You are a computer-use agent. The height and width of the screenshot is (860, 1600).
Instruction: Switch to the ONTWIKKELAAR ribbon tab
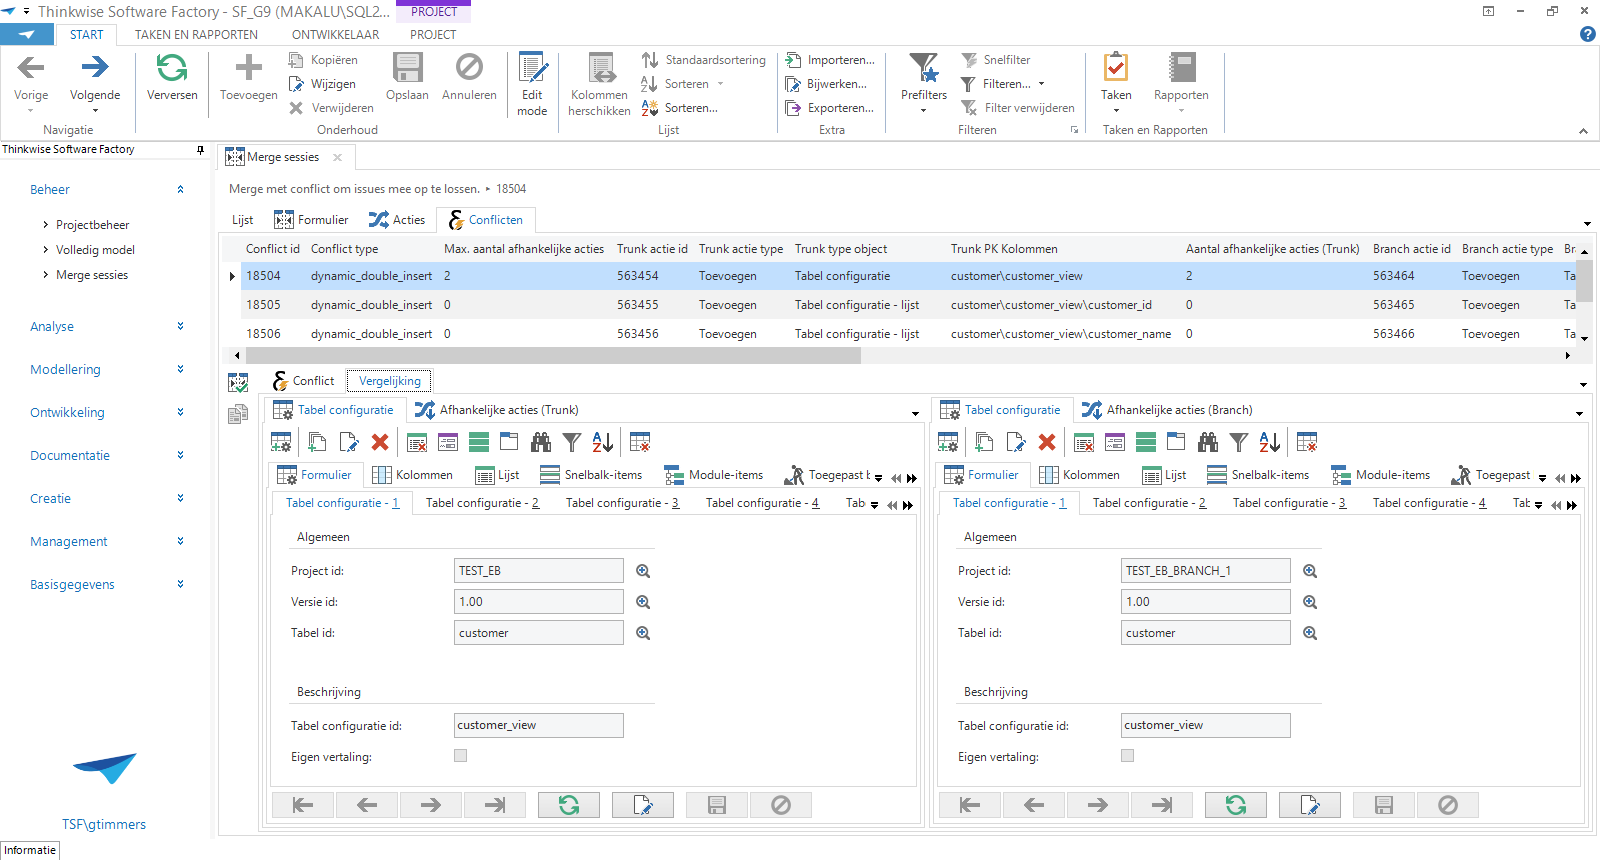click(x=335, y=35)
